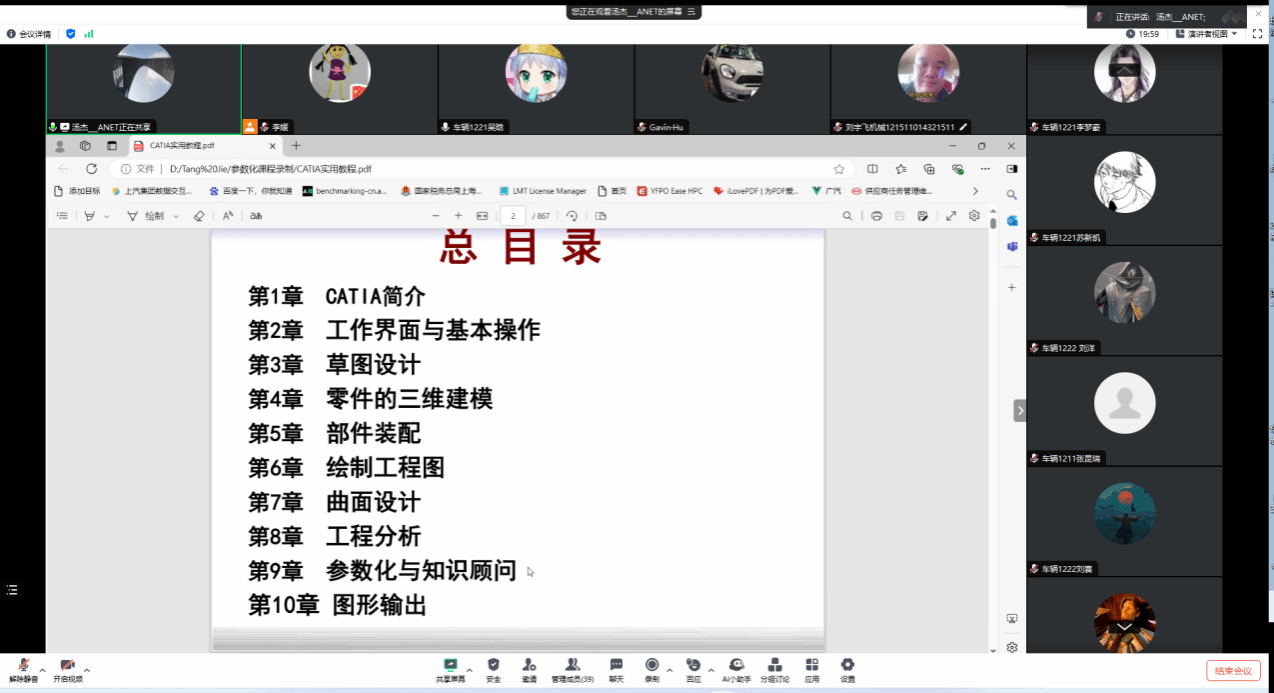Unmute microphone with 解除静音 button

pos(23,668)
